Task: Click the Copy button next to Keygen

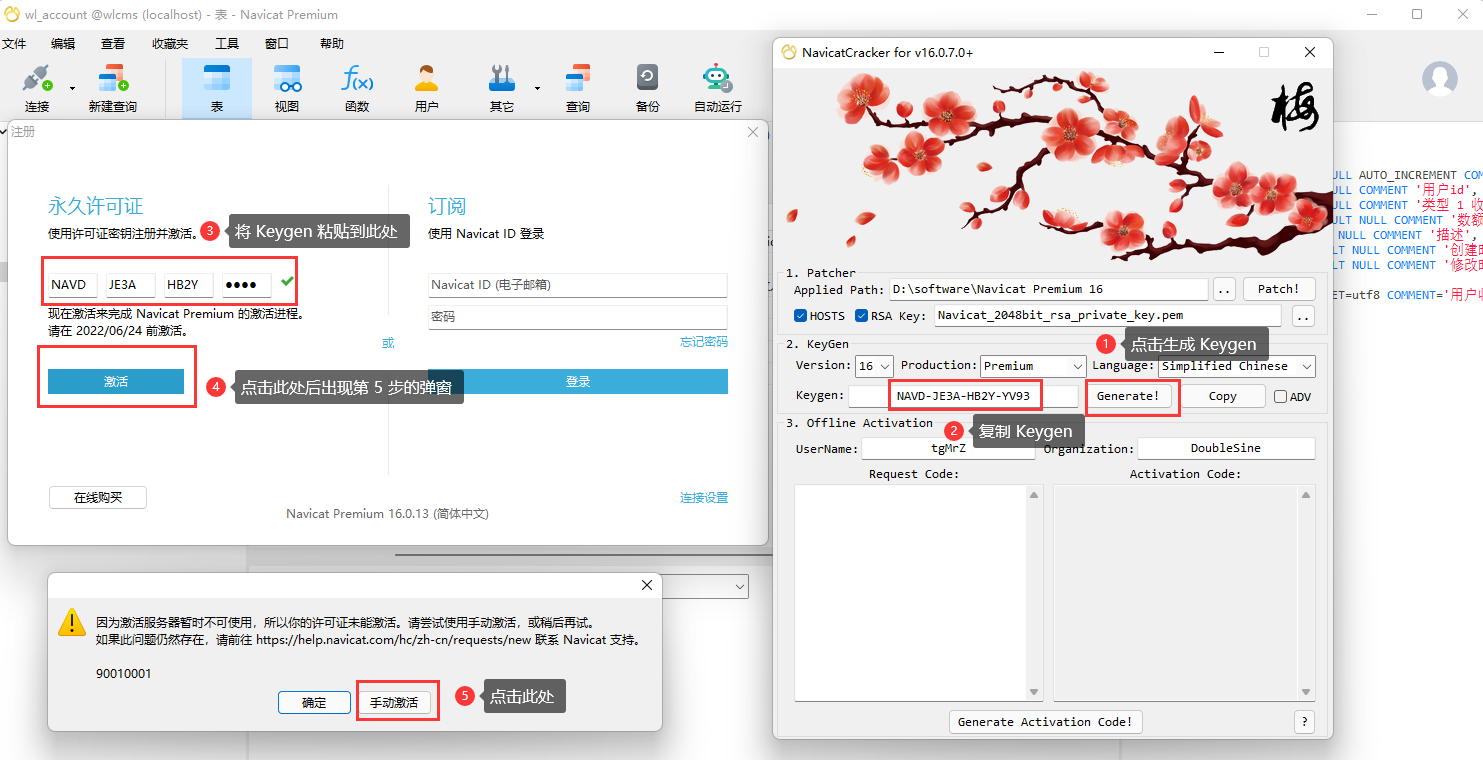Action: point(1223,396)
